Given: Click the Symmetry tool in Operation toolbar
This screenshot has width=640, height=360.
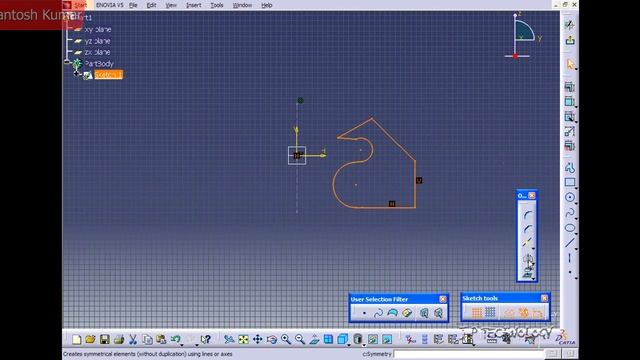Looking at the screenshot, I should pyautogui.click(x=527, y=259).
